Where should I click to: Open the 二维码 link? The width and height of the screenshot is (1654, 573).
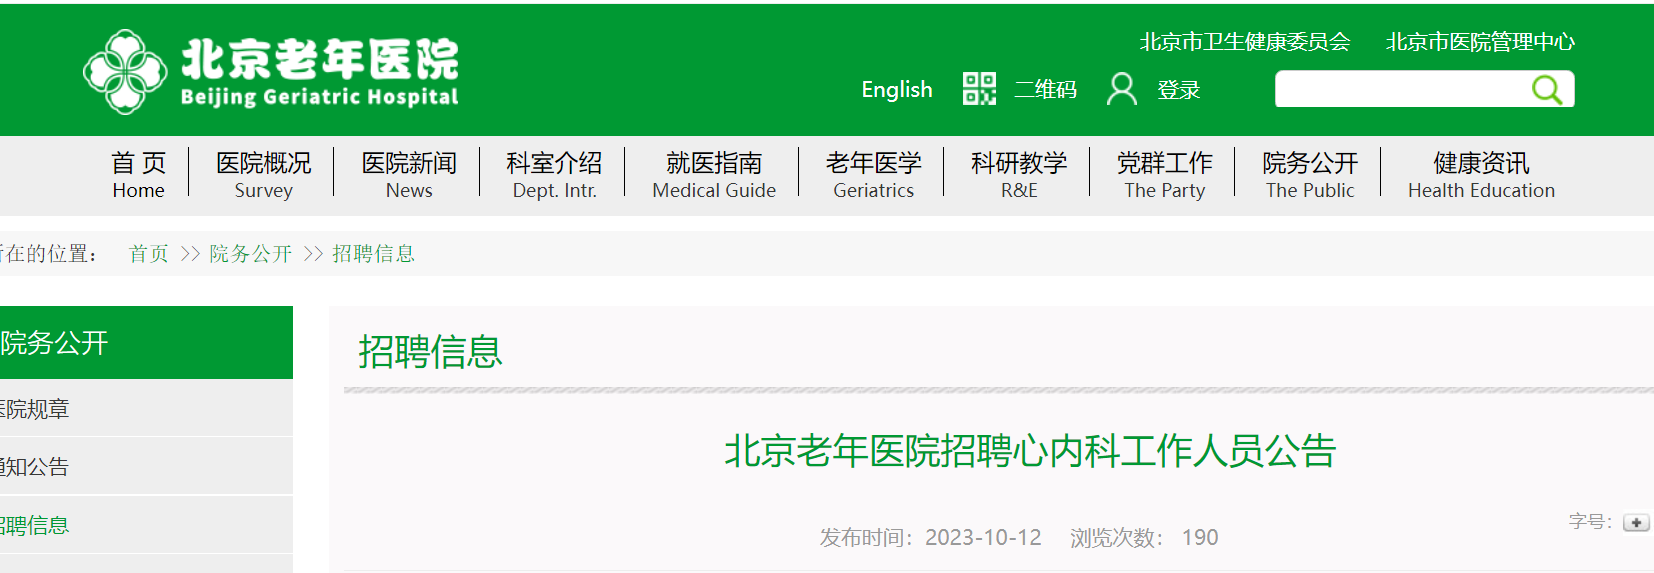pyautogui.click(x=1046, y=90)
